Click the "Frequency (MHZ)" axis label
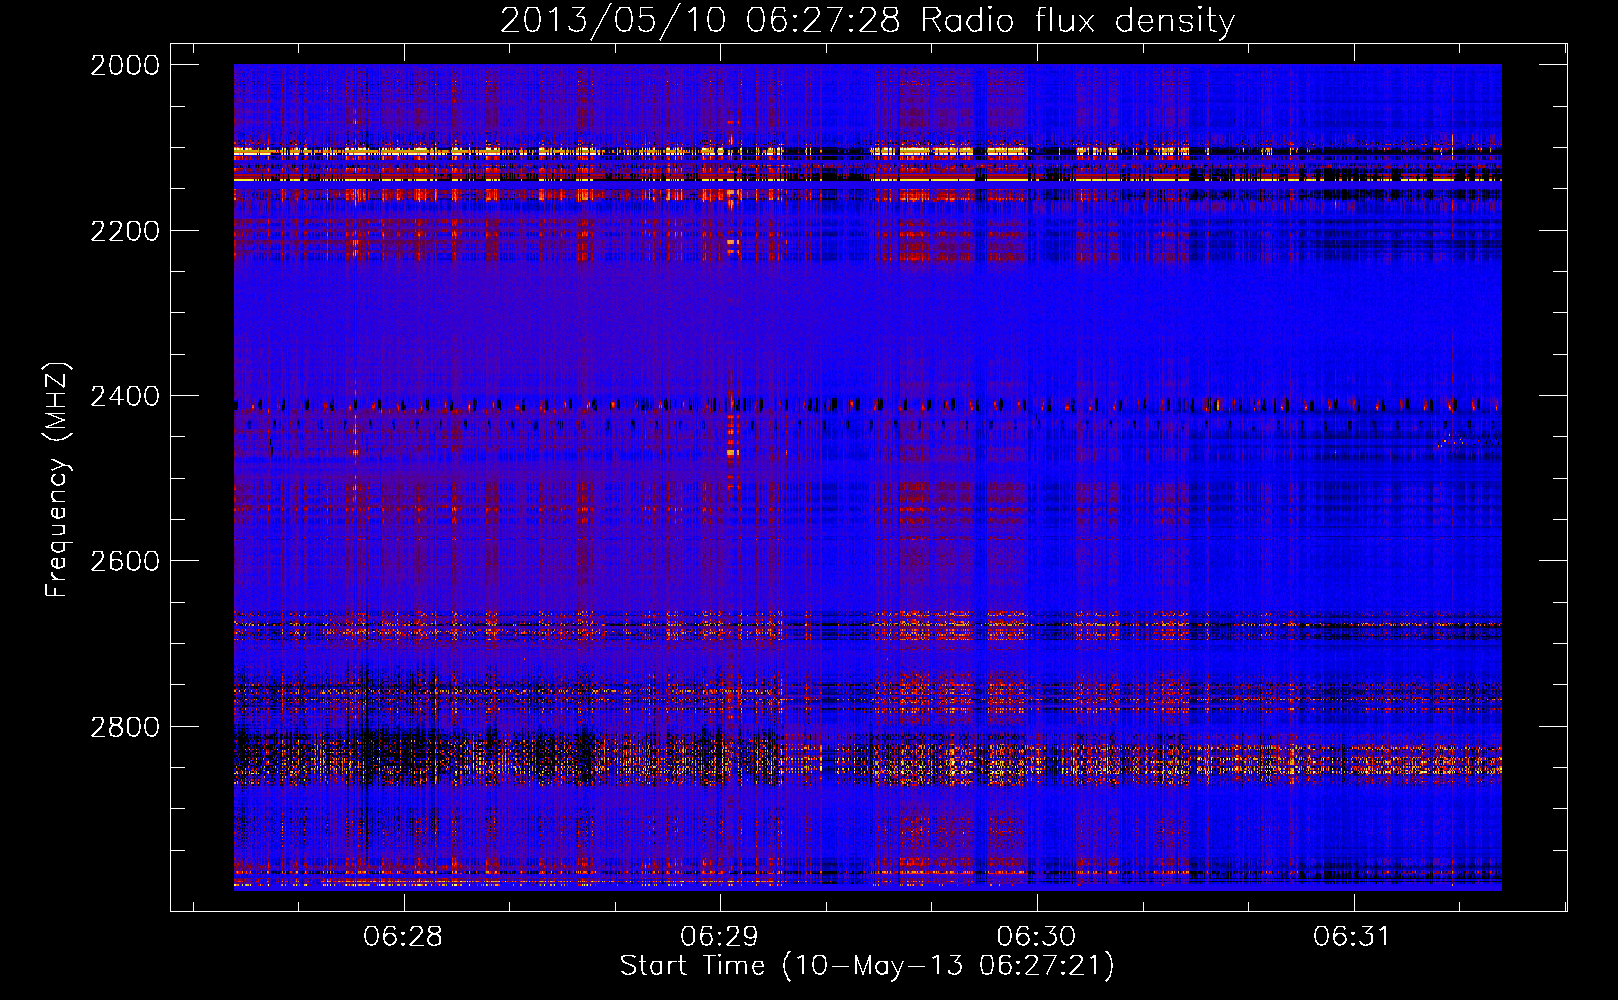The height and width of the screenshot is (1000, 1618). [57, 479]
